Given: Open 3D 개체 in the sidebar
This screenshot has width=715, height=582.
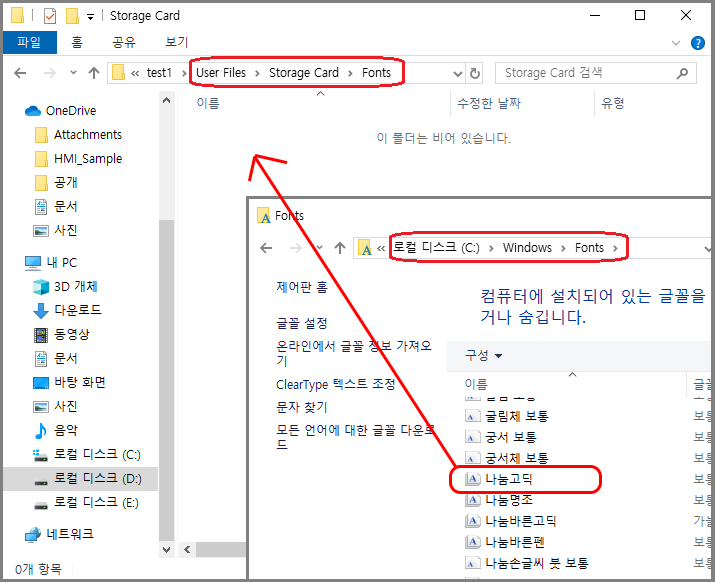Looking at the screenshot, I should click(x=65, y=286).
